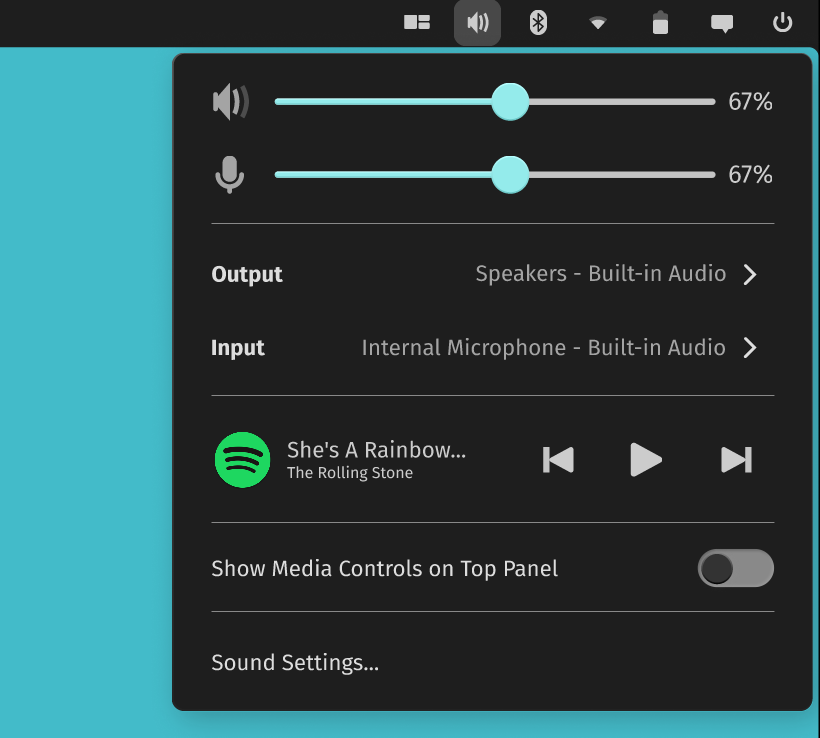Play the current song
820x738 pixels.
pos(646,460)
